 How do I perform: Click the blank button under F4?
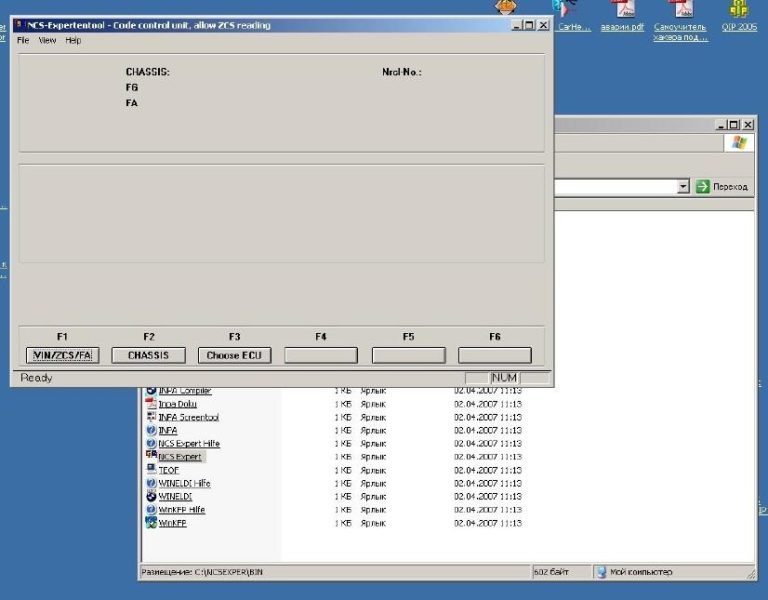pos(321,355)
